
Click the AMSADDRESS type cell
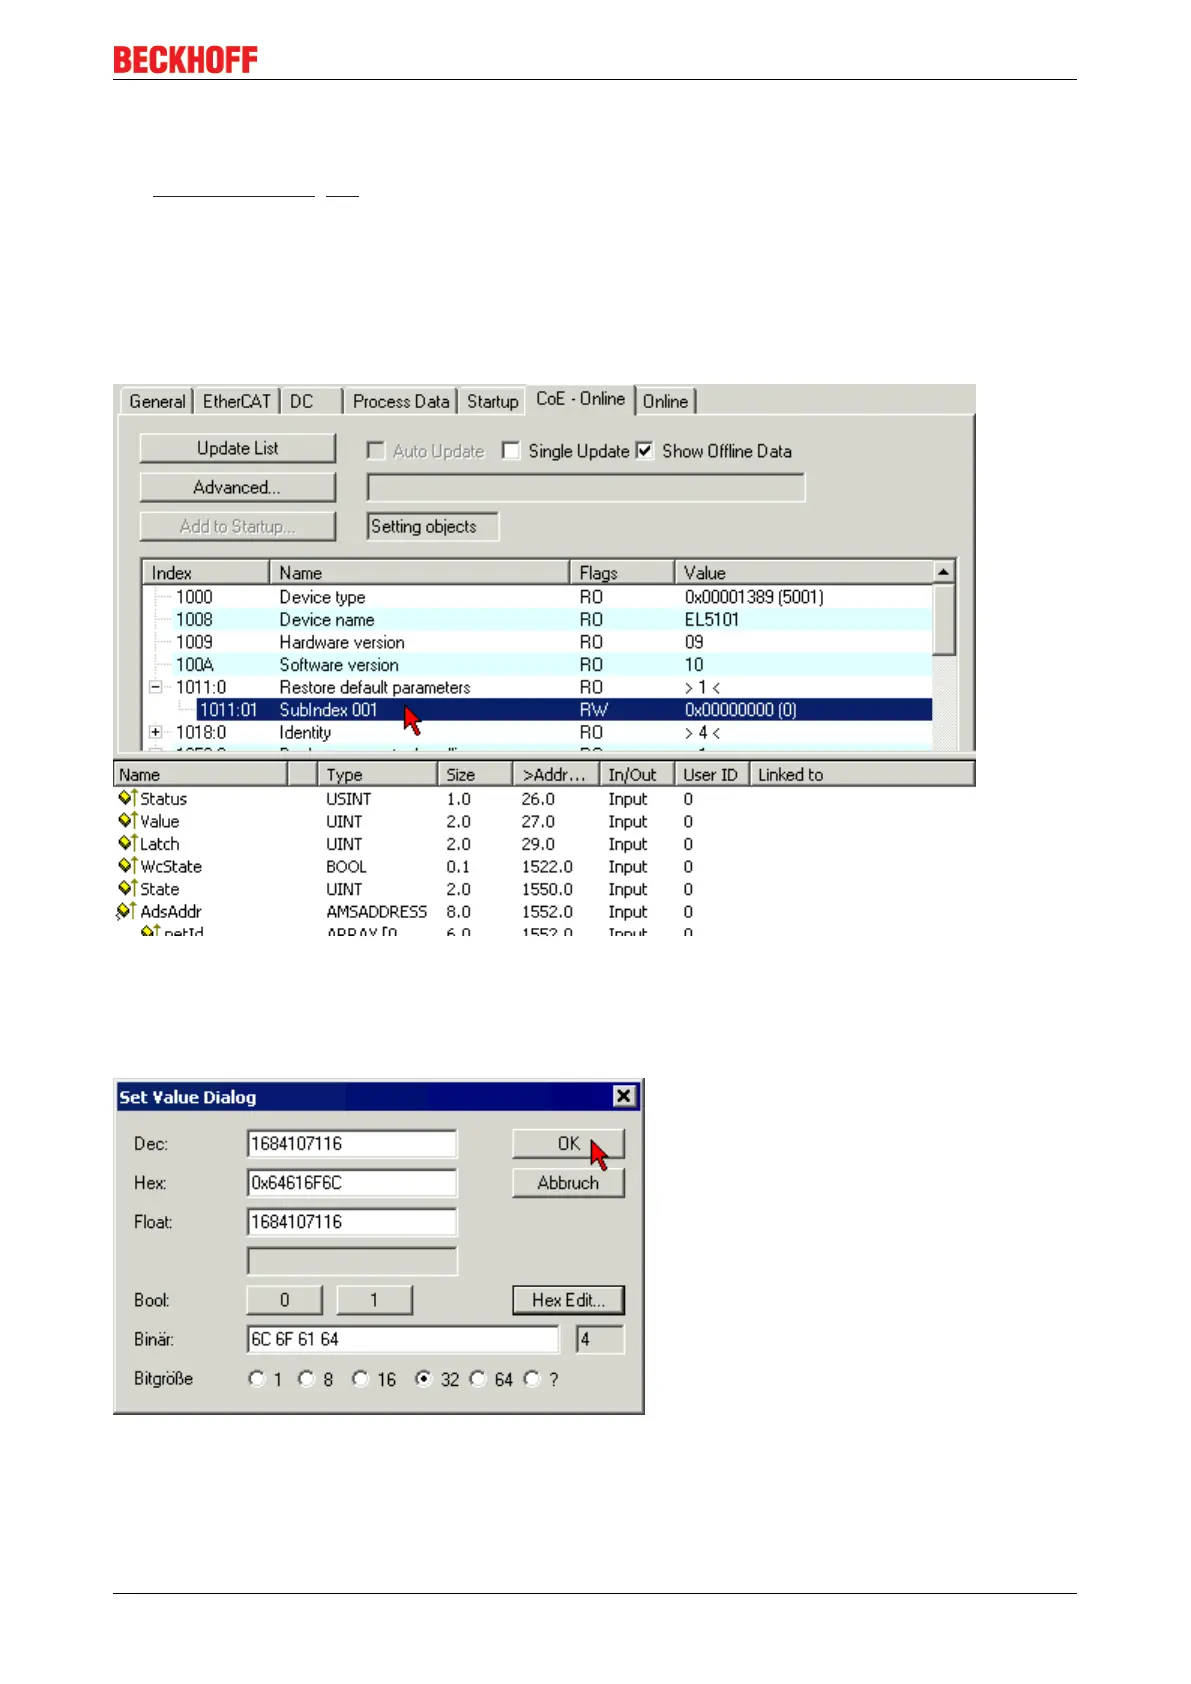376,912
